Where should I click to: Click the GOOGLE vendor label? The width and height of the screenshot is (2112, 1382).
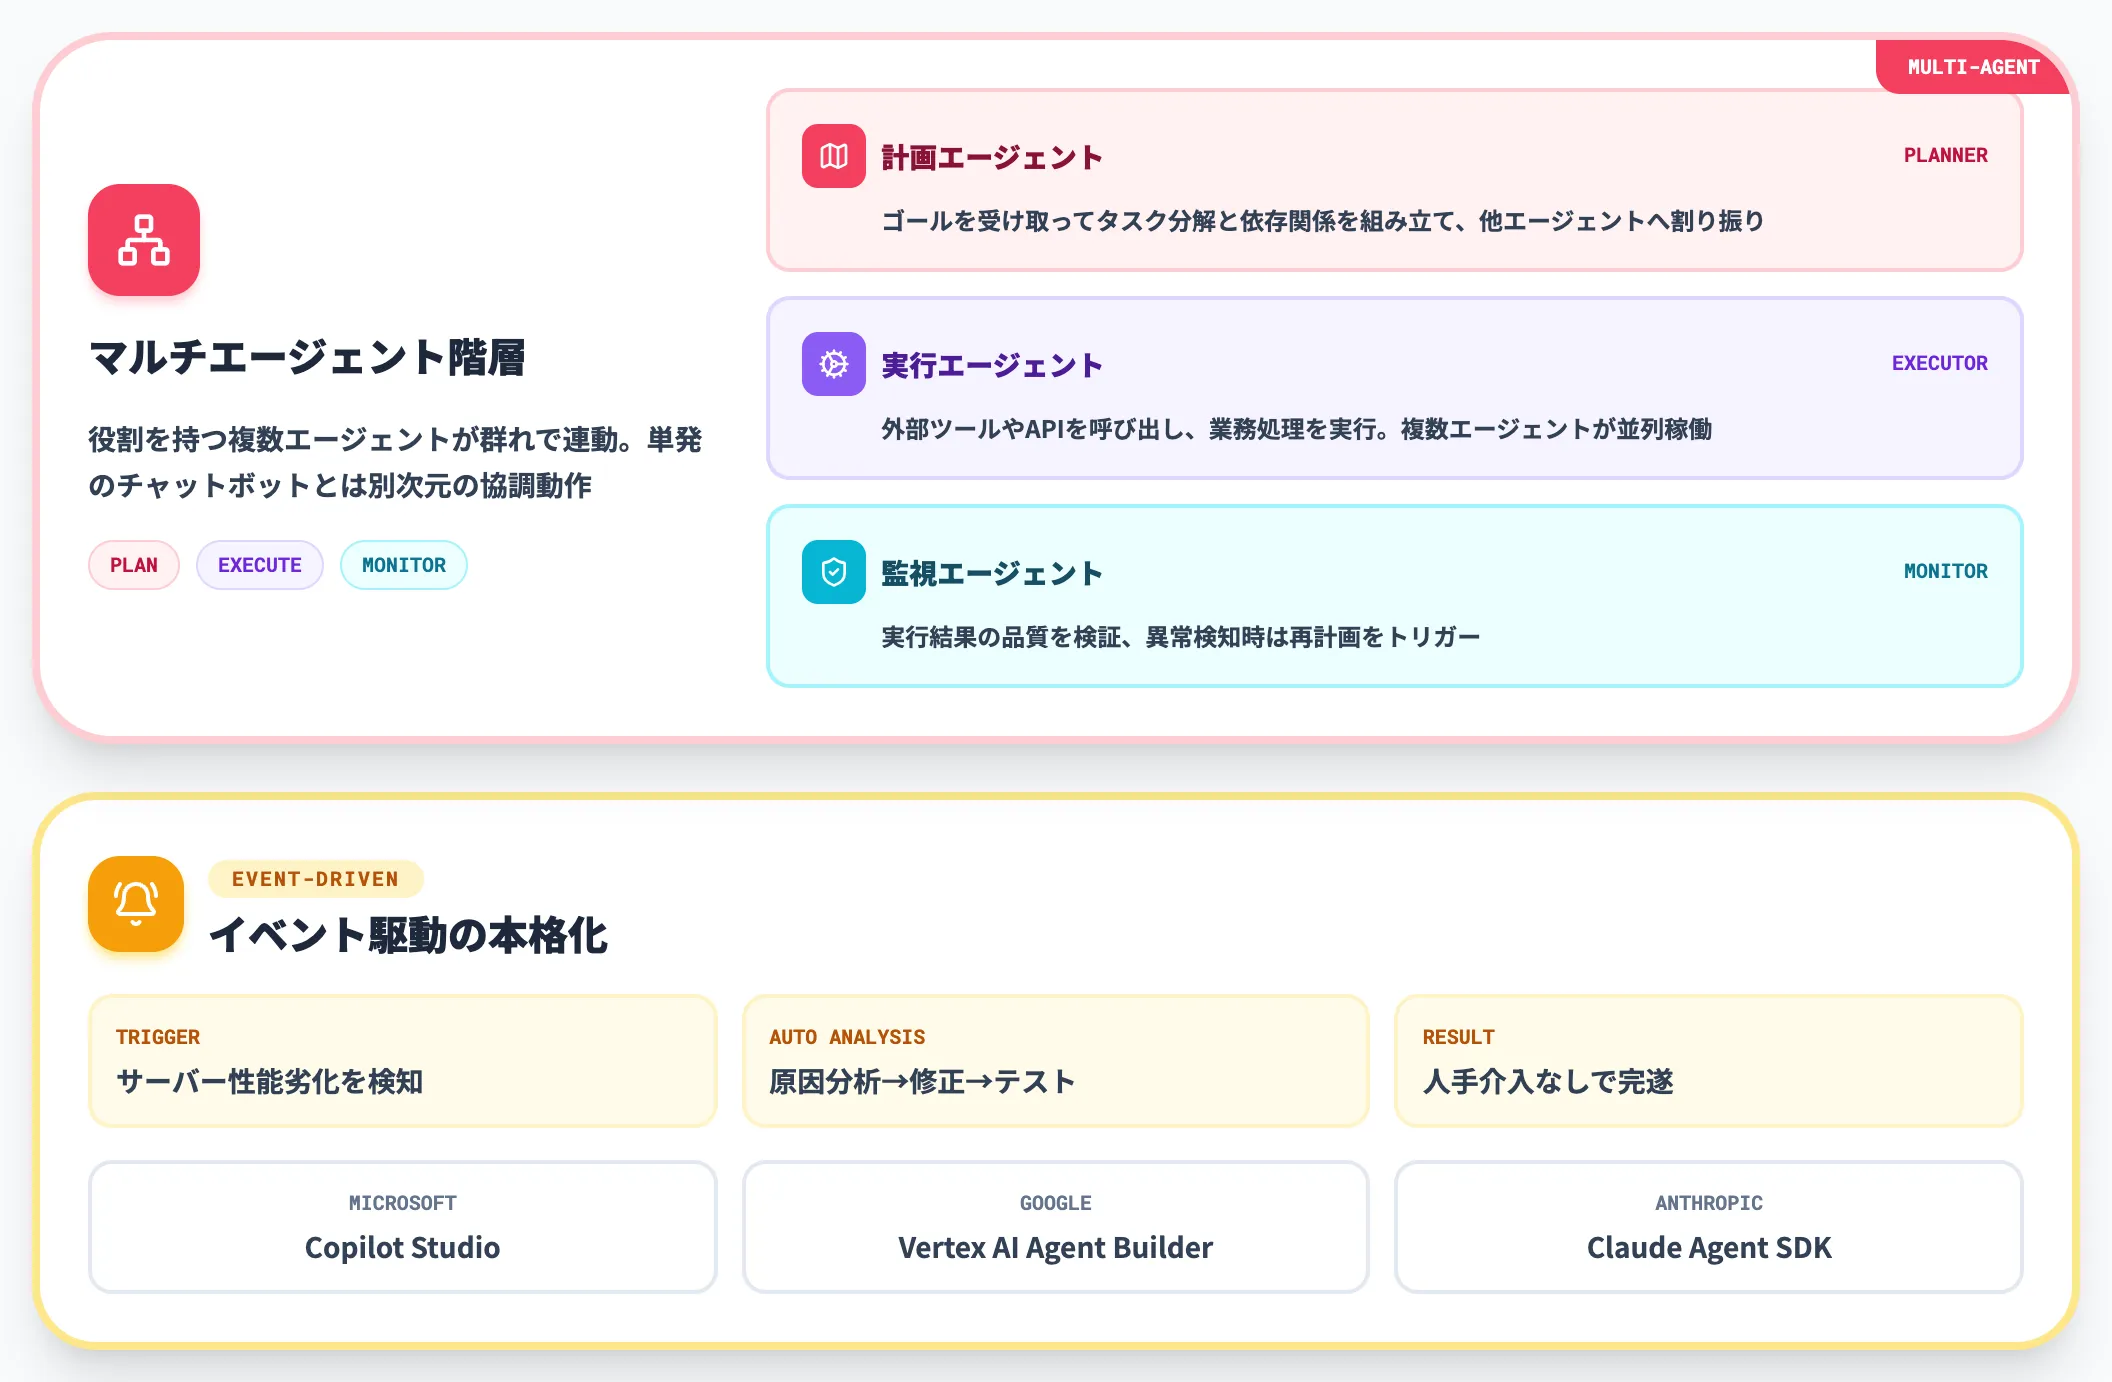pos(1056,1203)
